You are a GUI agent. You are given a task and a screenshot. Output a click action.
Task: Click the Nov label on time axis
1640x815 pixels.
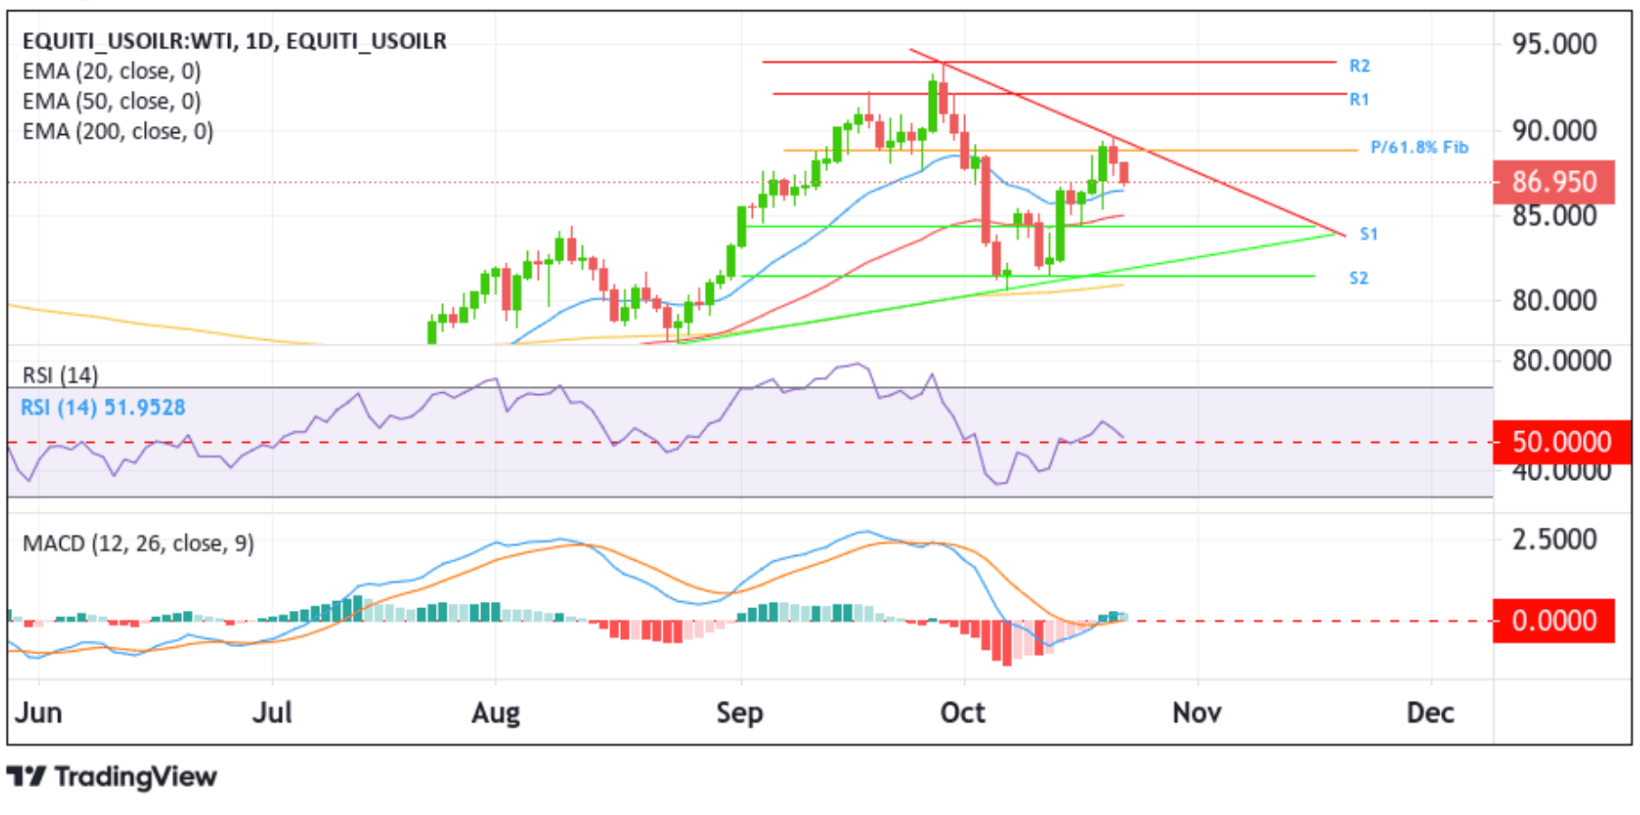click(1197, 712)
